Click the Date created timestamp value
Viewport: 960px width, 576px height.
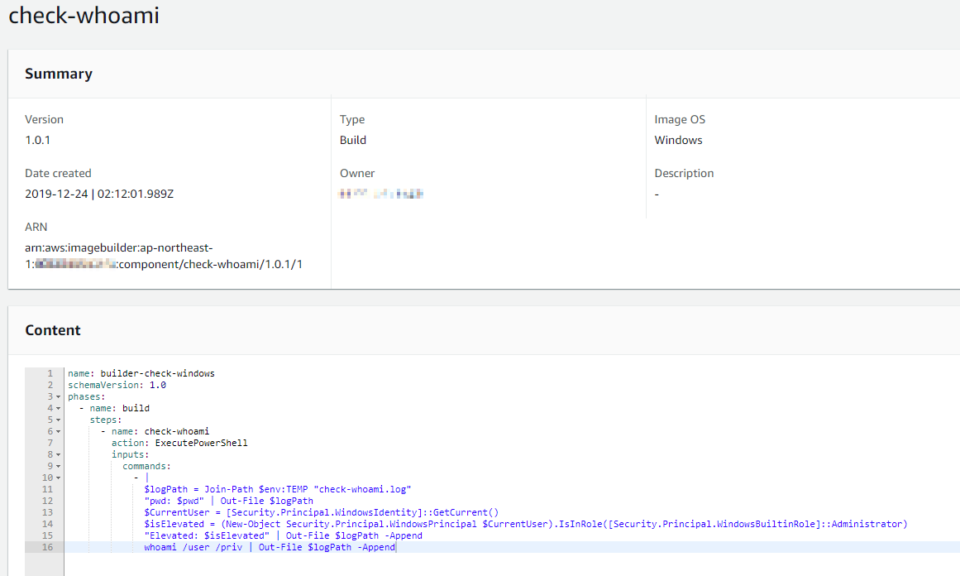tap(92, 194)
